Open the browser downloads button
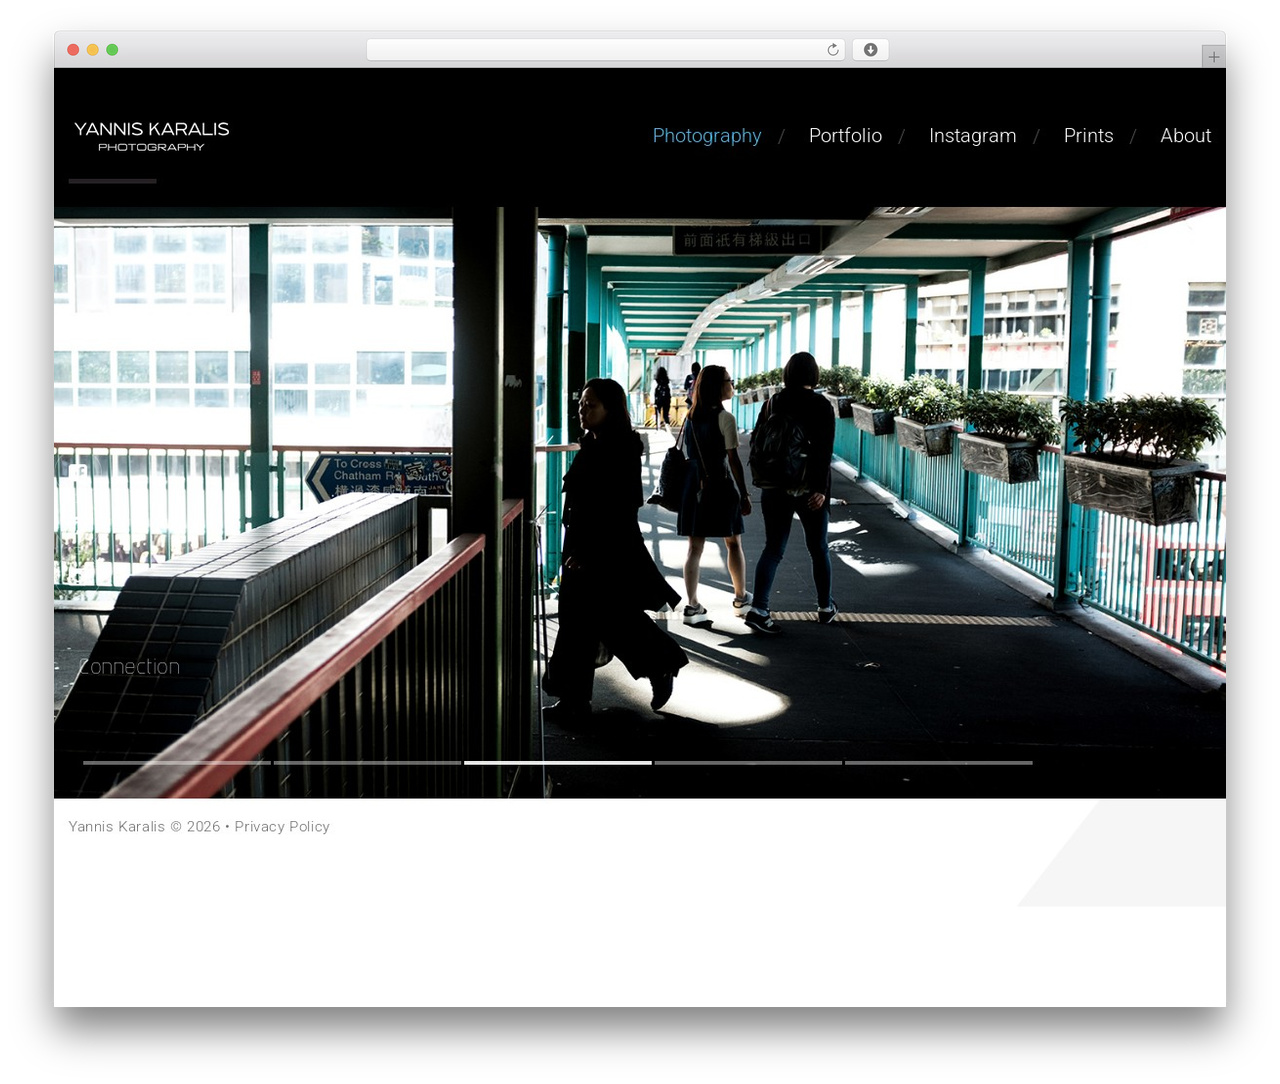This screenshot has height=1084, width=1280. (870, 50)
